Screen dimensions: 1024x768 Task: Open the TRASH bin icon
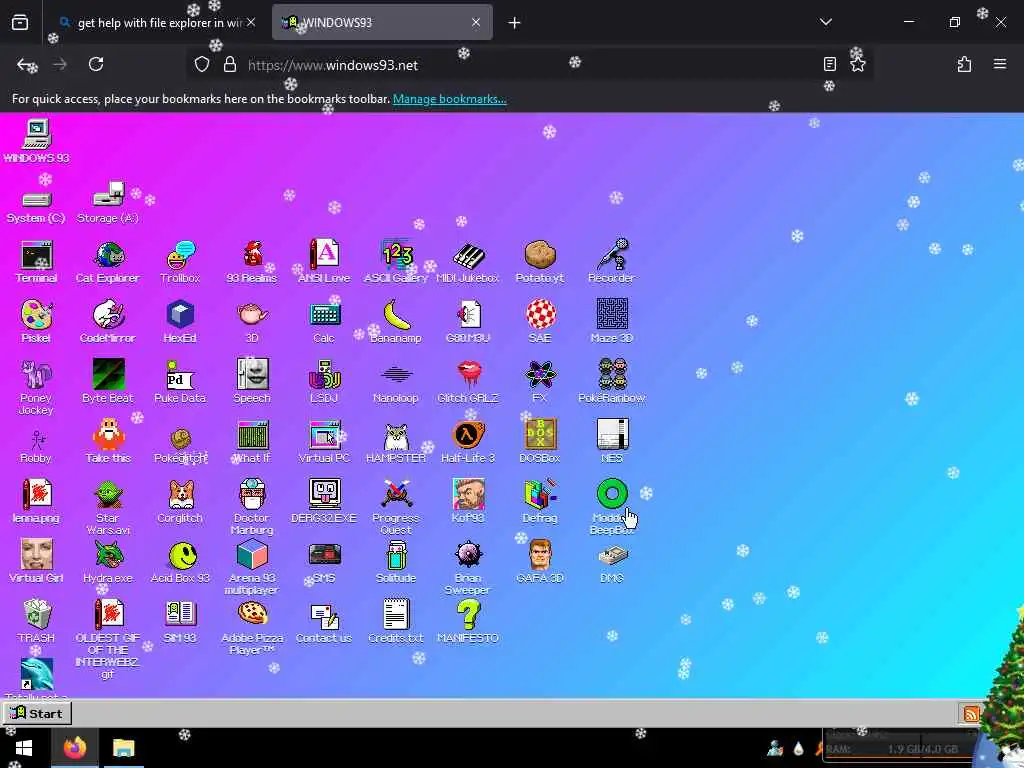pyautogui.click(x=37, y=622)
